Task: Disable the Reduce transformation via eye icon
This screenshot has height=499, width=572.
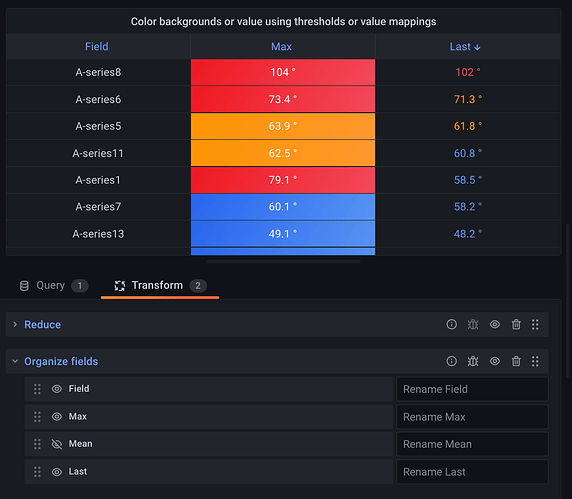Action: pyautogui.click(x=495, y=324)
